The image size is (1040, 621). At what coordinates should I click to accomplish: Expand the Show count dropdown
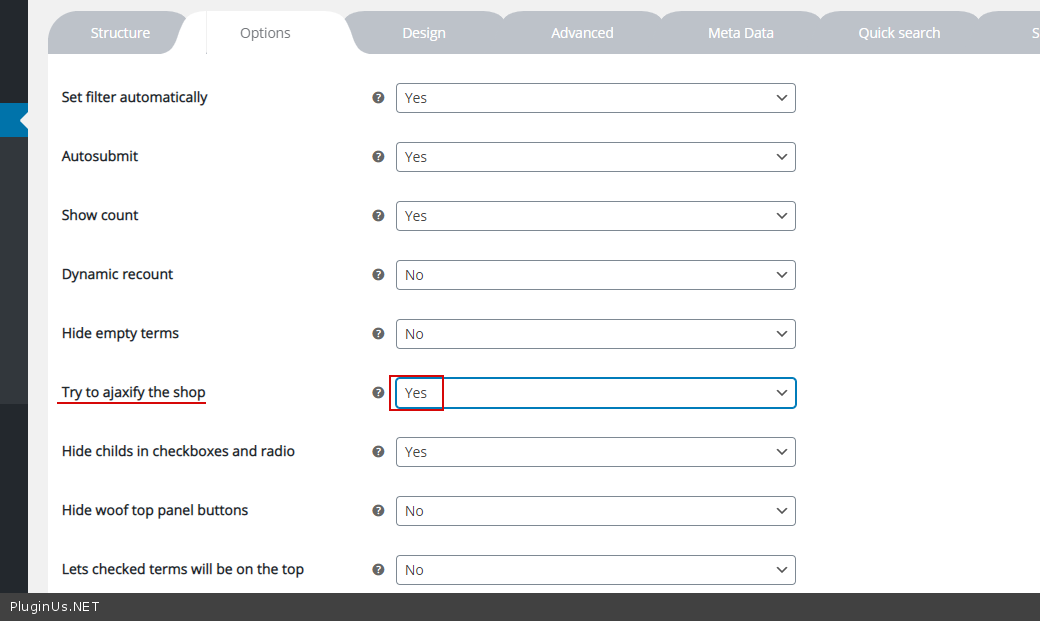coord(595,216)
